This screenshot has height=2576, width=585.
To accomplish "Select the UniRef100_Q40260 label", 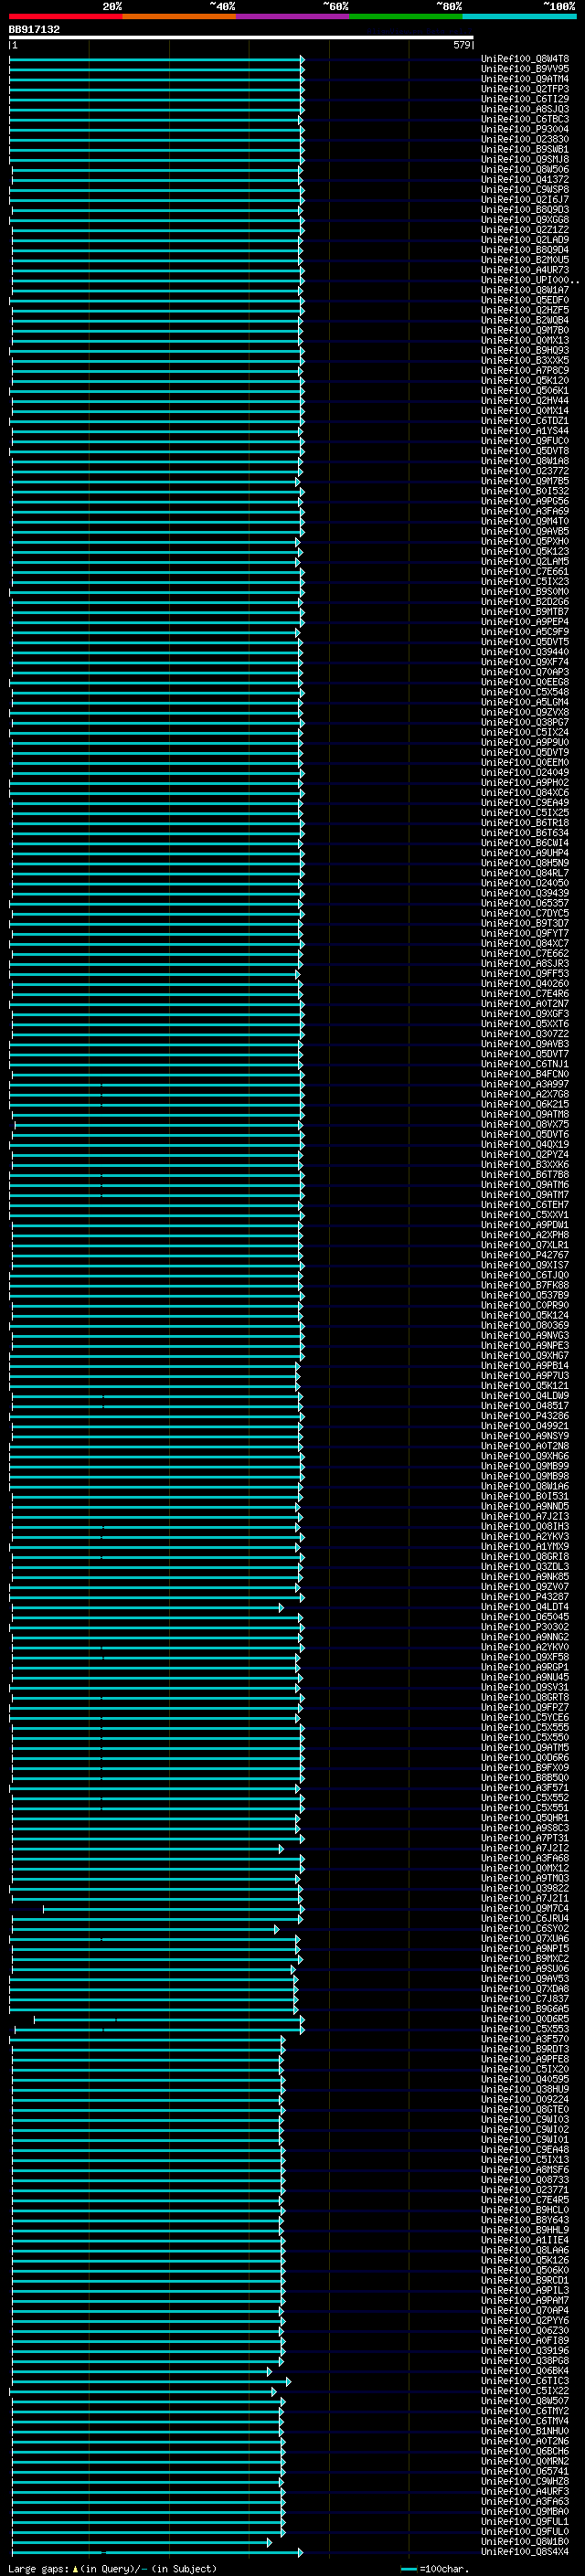I will (x=525, y=983).
